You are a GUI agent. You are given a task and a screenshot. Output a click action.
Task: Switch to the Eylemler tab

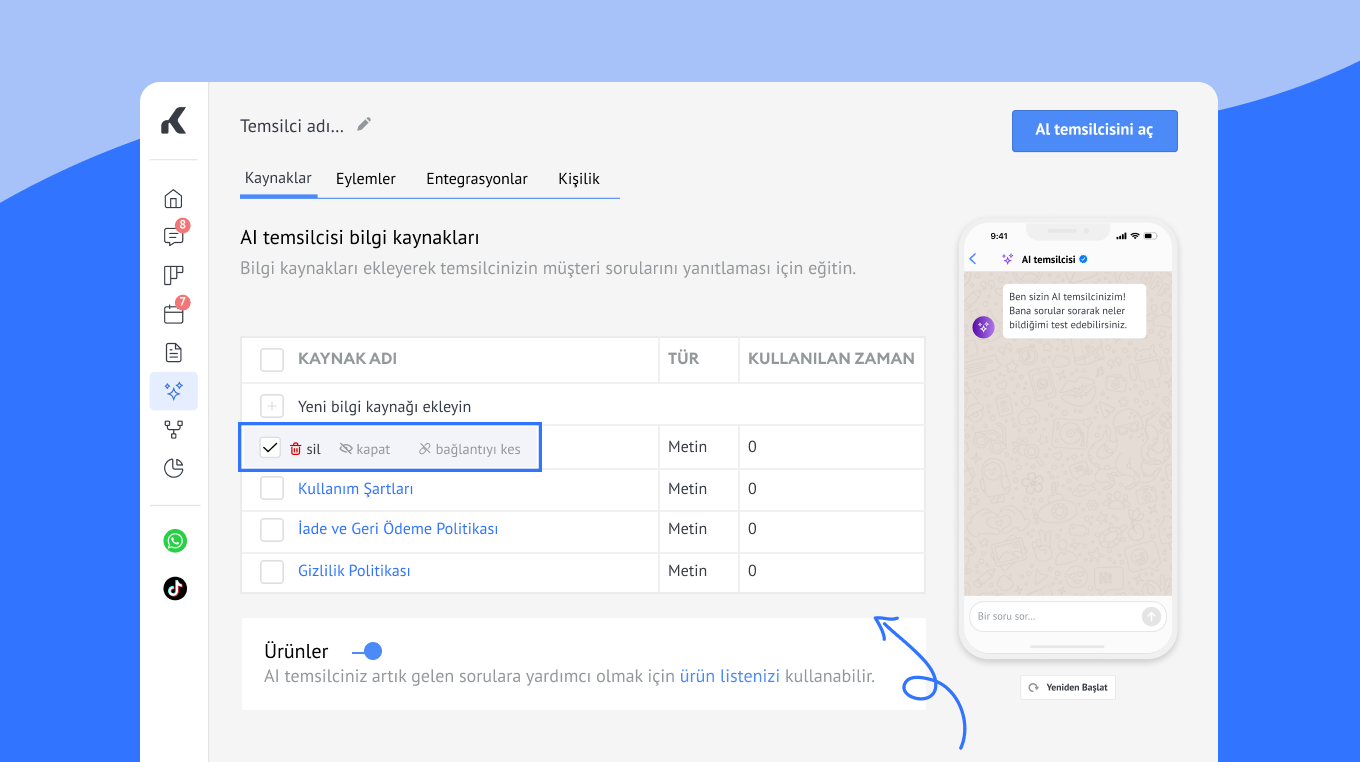[x=366, y=179]
